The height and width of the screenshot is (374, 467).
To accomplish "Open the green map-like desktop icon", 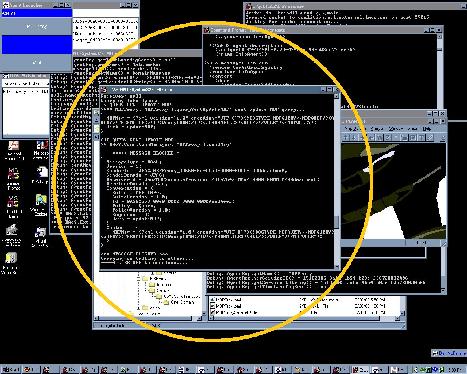I will click(x=41, y=200).
